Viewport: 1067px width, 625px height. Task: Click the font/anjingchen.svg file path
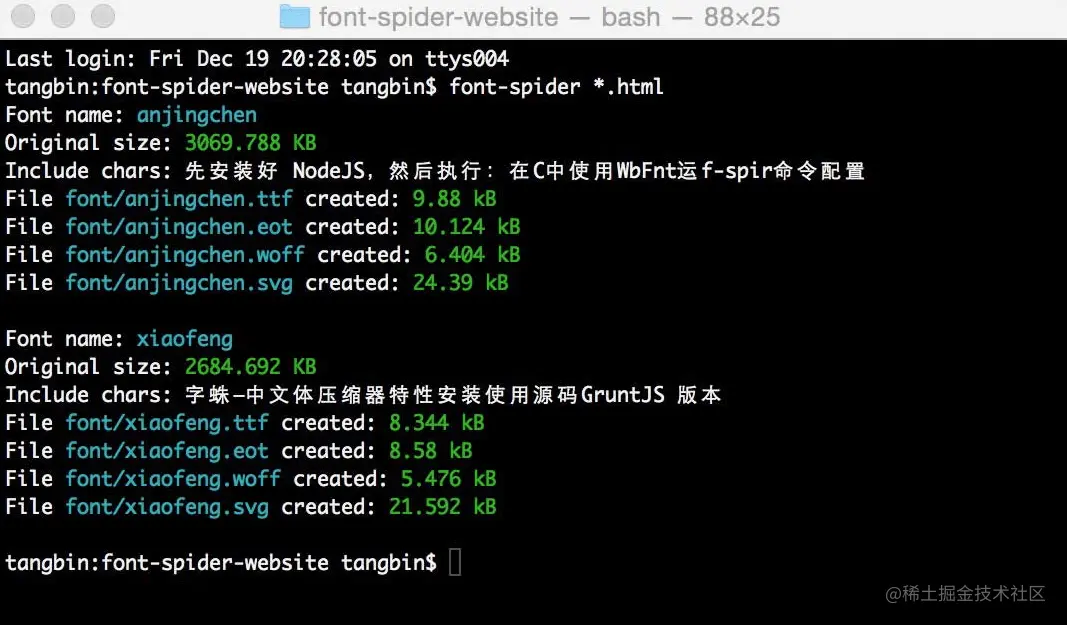coord(179,283)
